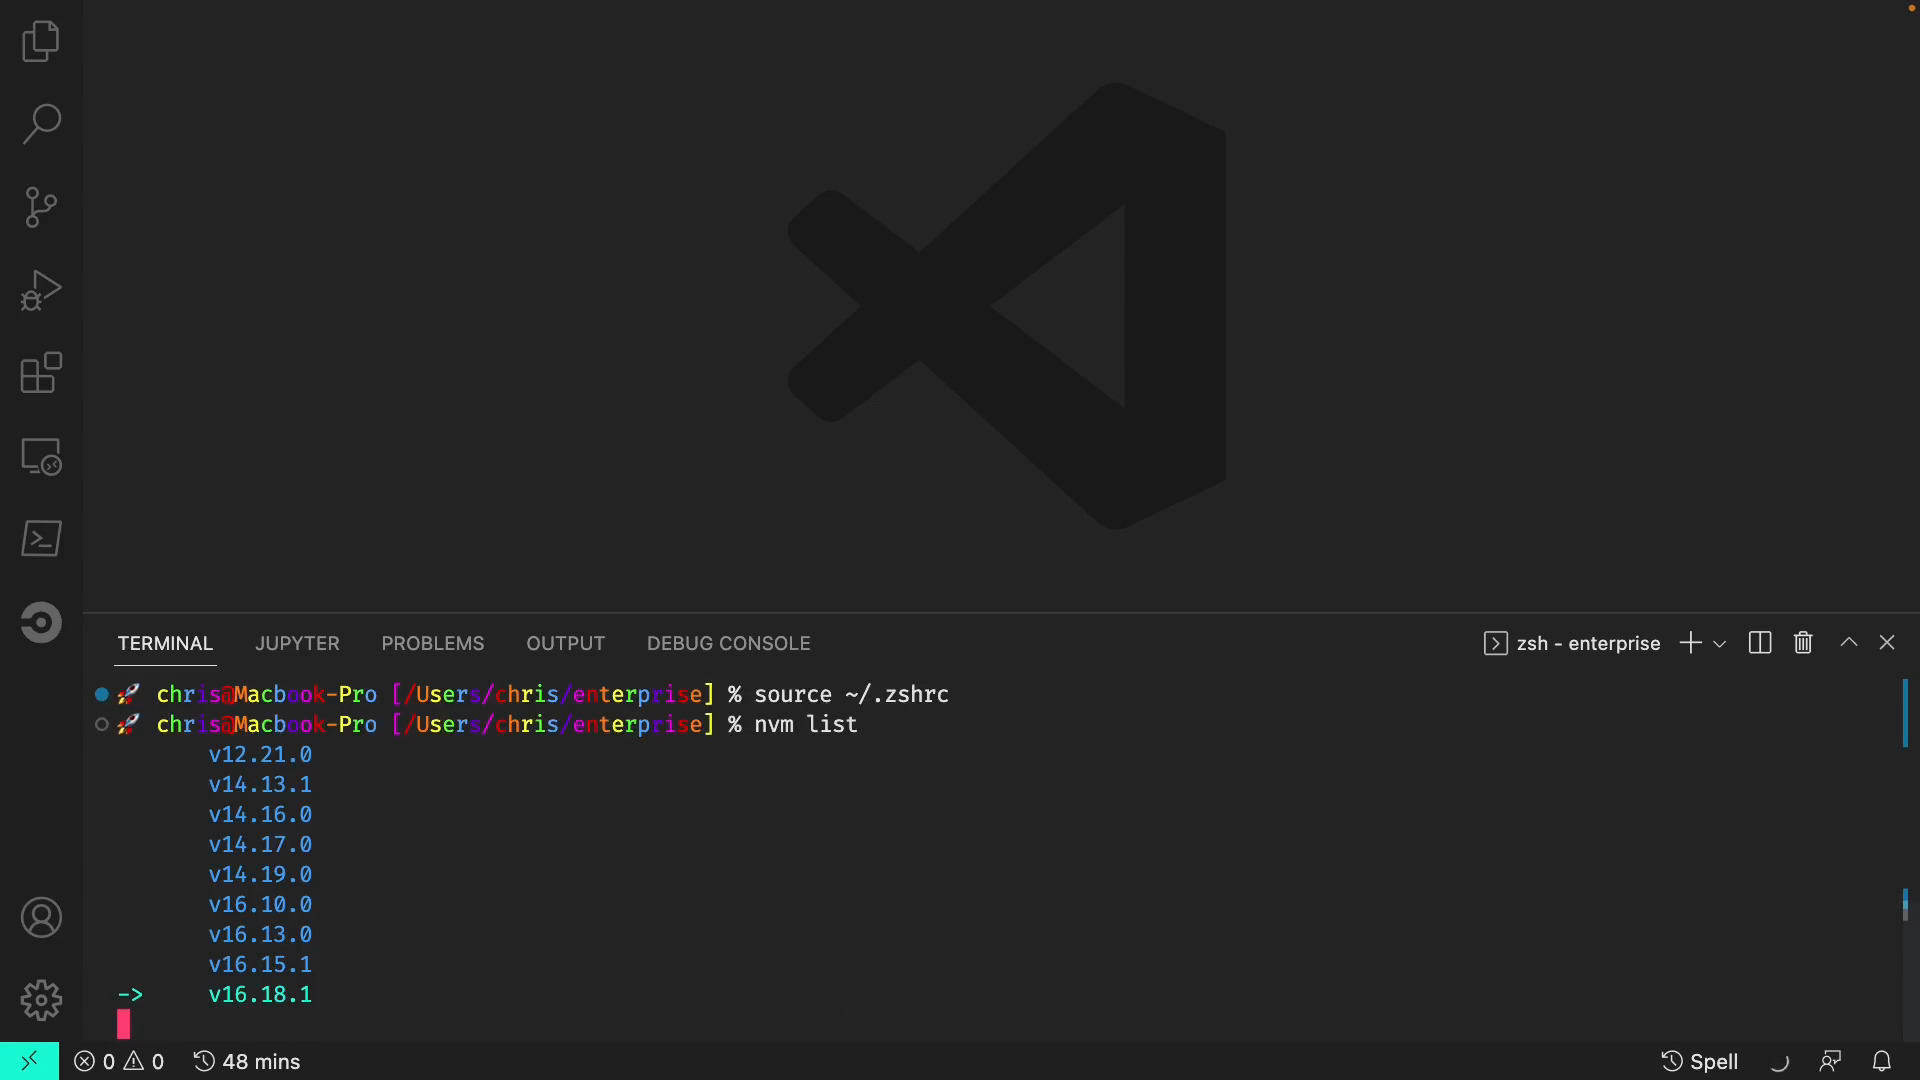This screenshot has width=1920, height=1080.
Task: Switch to the OUTPUT tab
Action: pos(565,643)
